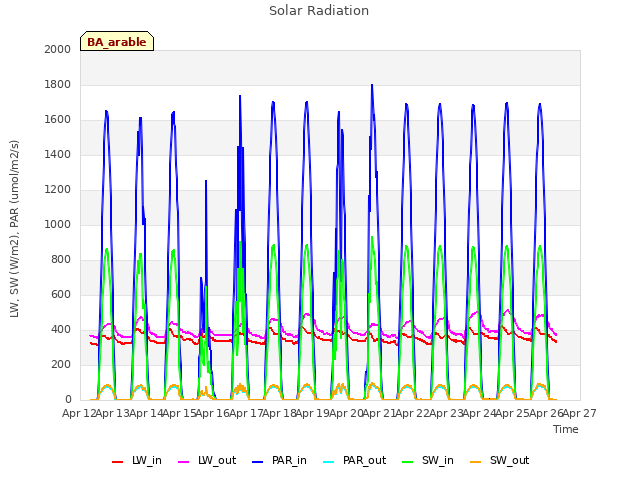Image resolution: width=640 pixels, height=480 pixels.
Task: Toggle the LW_out legend label
Action: pos(217,460)
